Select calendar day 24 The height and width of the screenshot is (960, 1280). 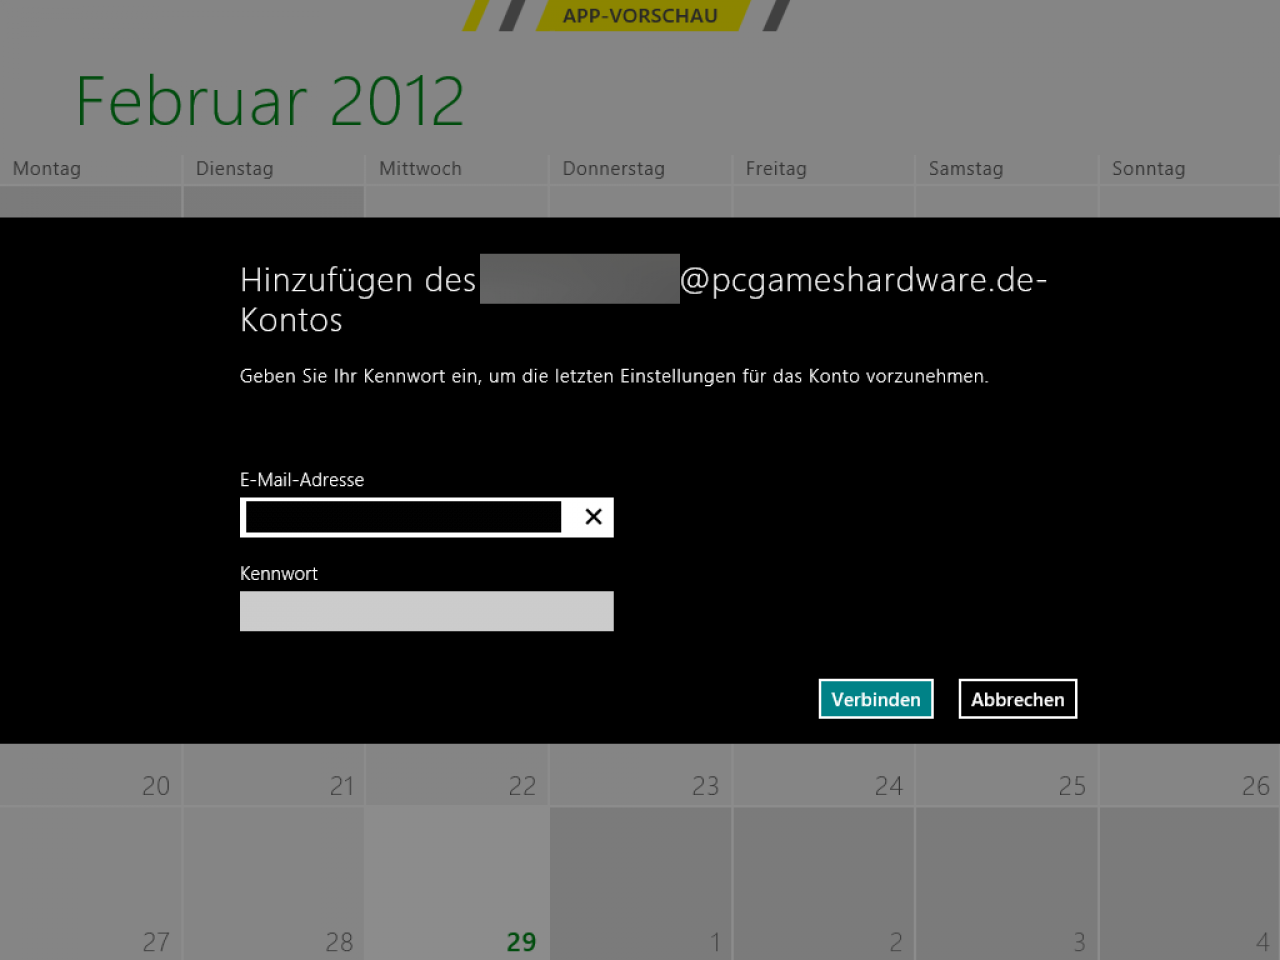824,775
